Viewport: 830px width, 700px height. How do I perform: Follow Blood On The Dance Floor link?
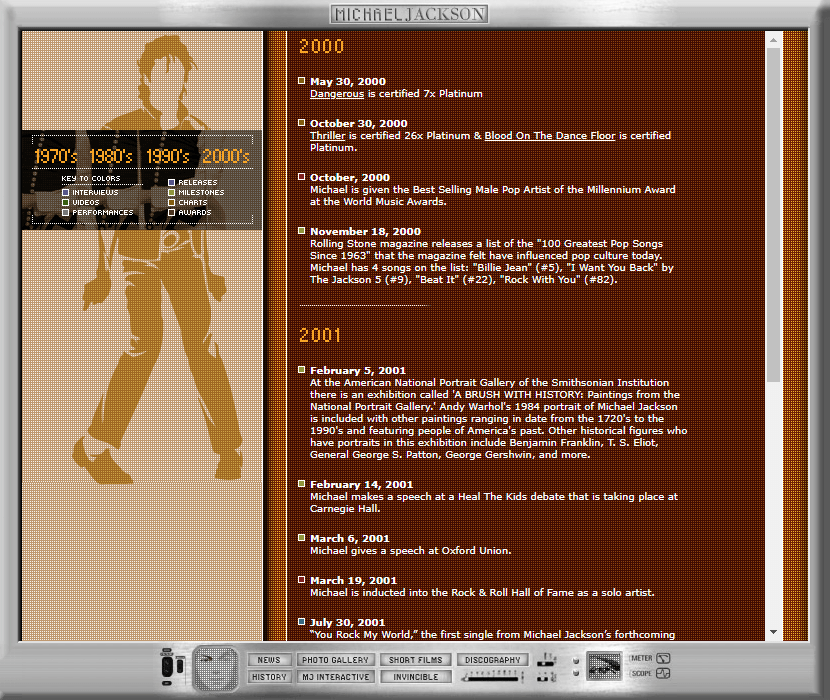[550, 136]
